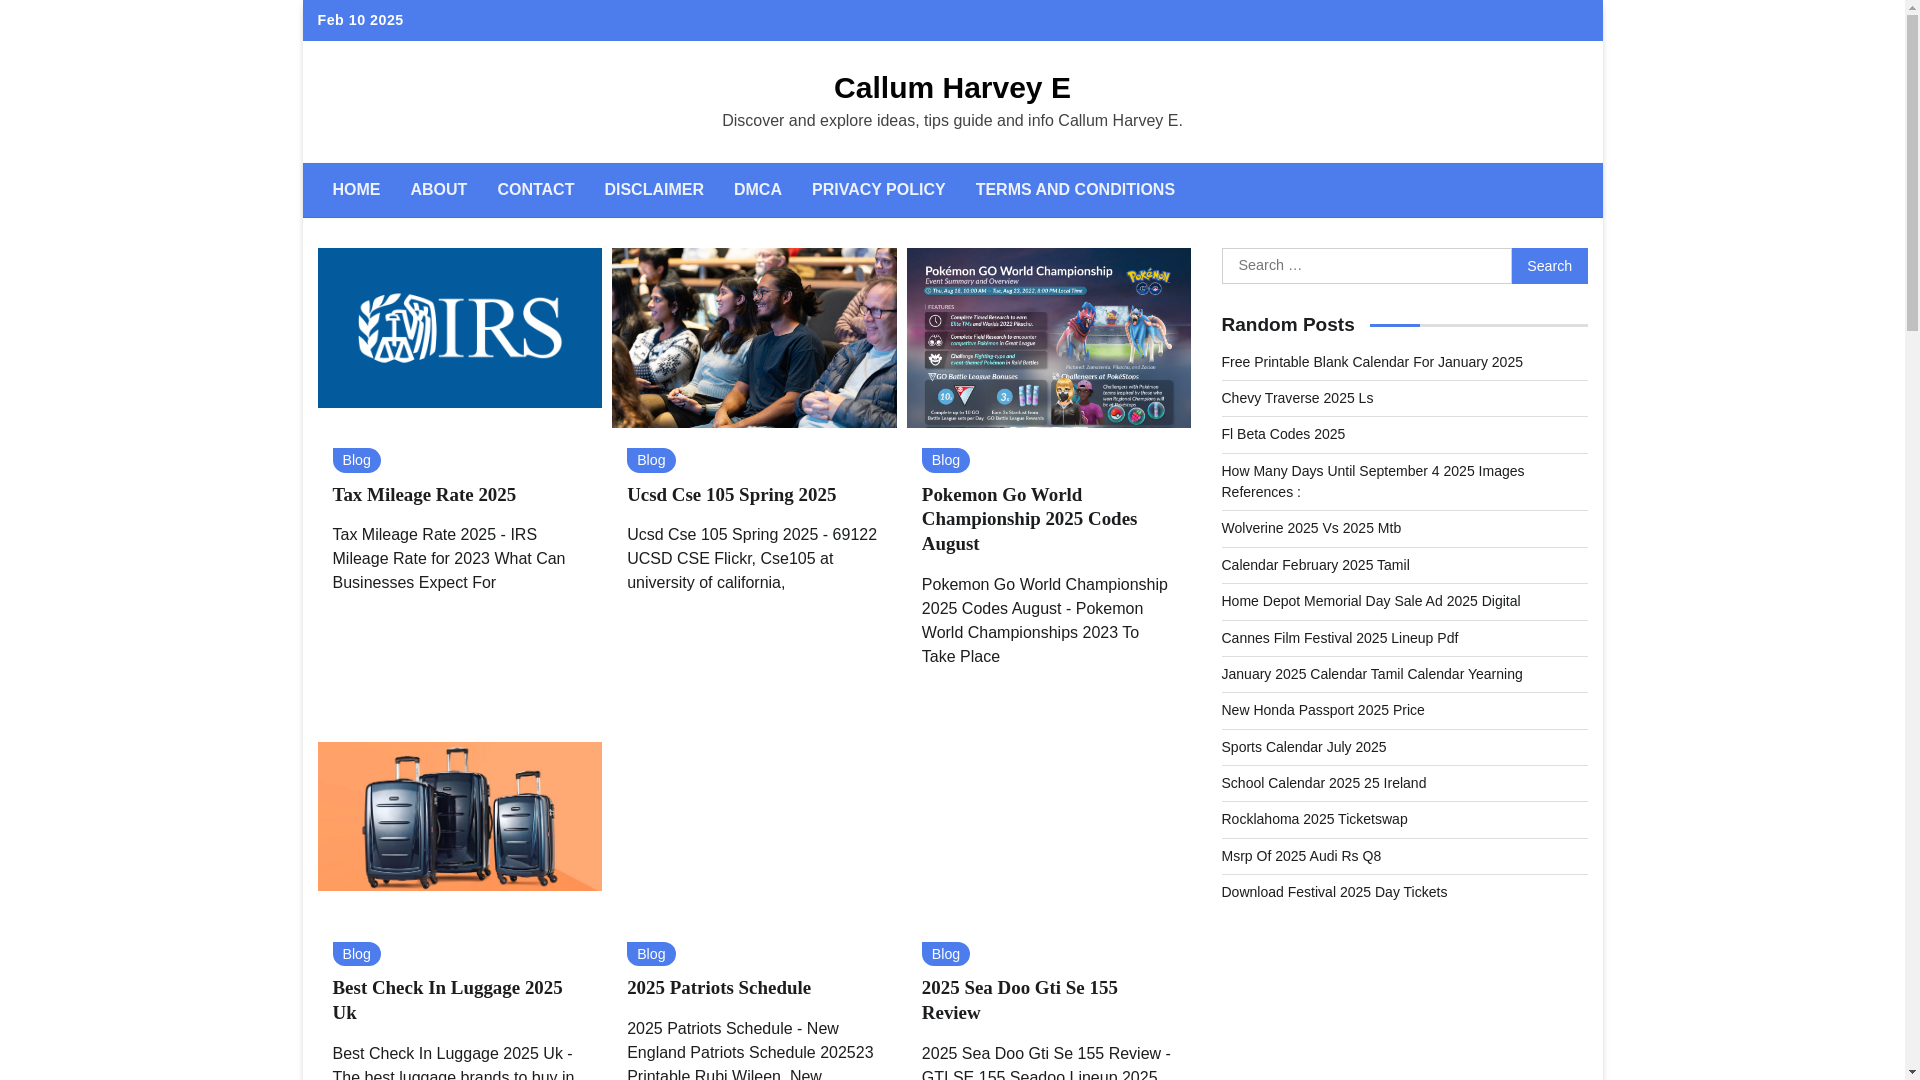Image resolution: width=1920 pixels, height=1080 pixels.
Task: Open Pokemon Go World Championship 2025 Codes August
Action: 1030,519
